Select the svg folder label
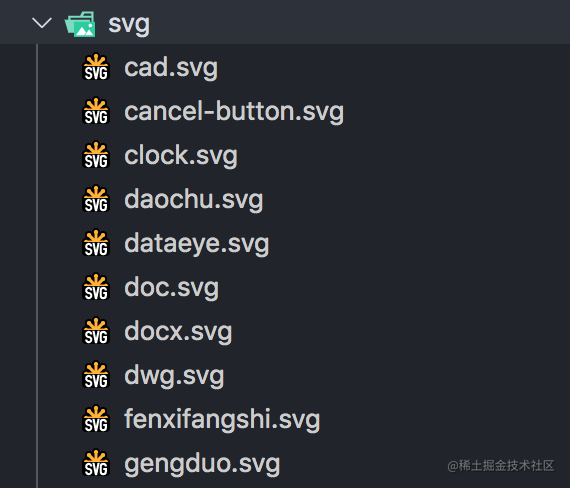The width and height of the screenshot is (570, 488). point(129,25)
